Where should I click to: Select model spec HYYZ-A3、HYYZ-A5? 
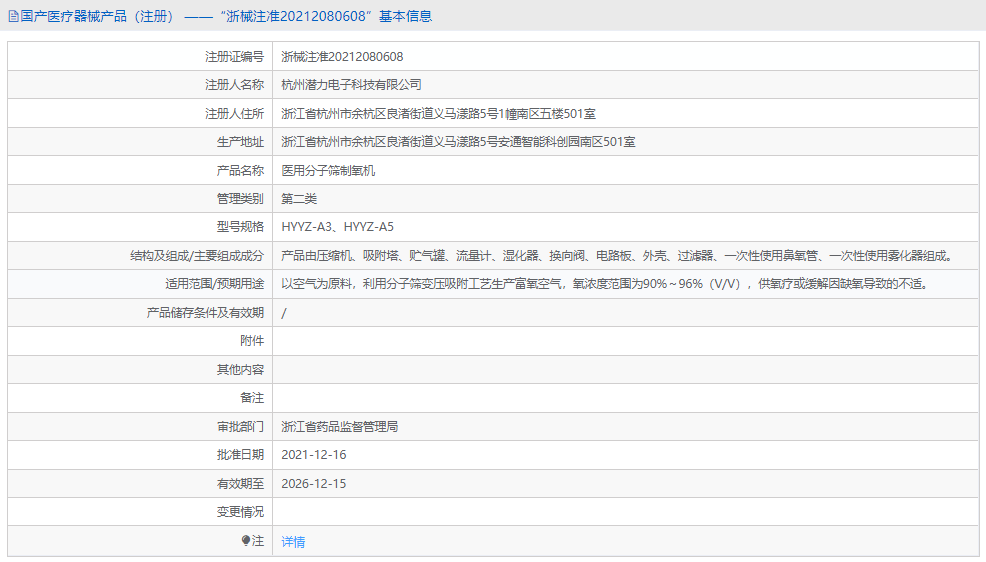pyautogui.click(x=338, y=227)
